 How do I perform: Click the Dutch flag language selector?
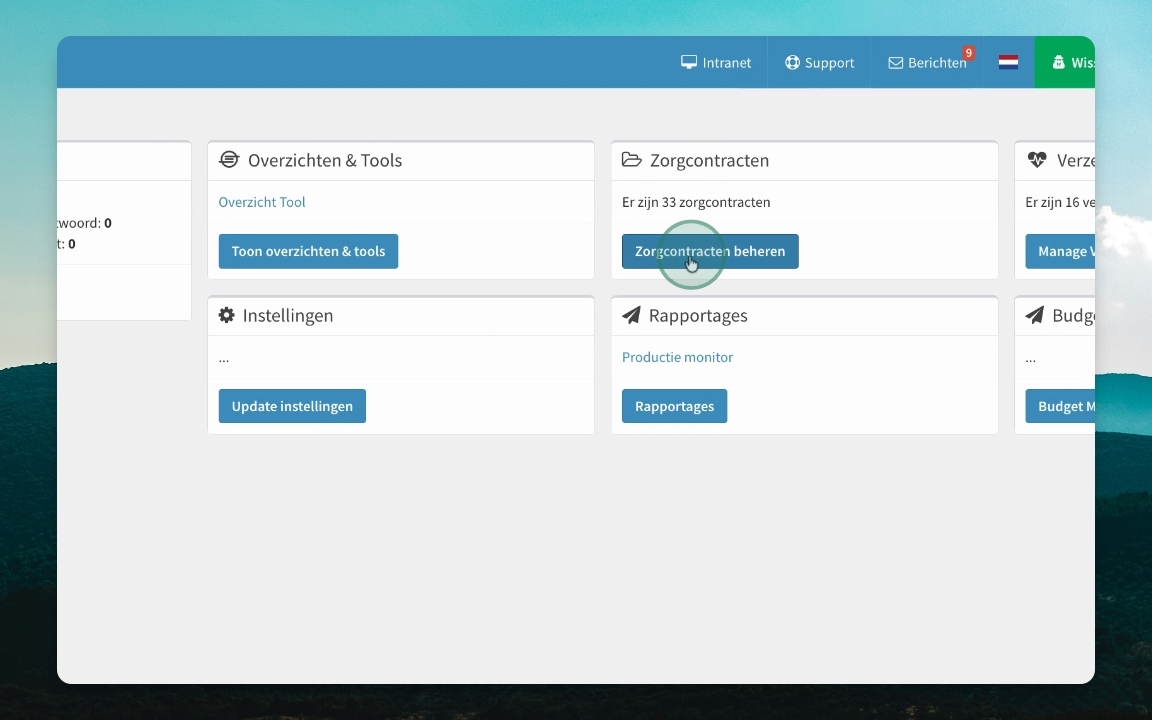1008,62
